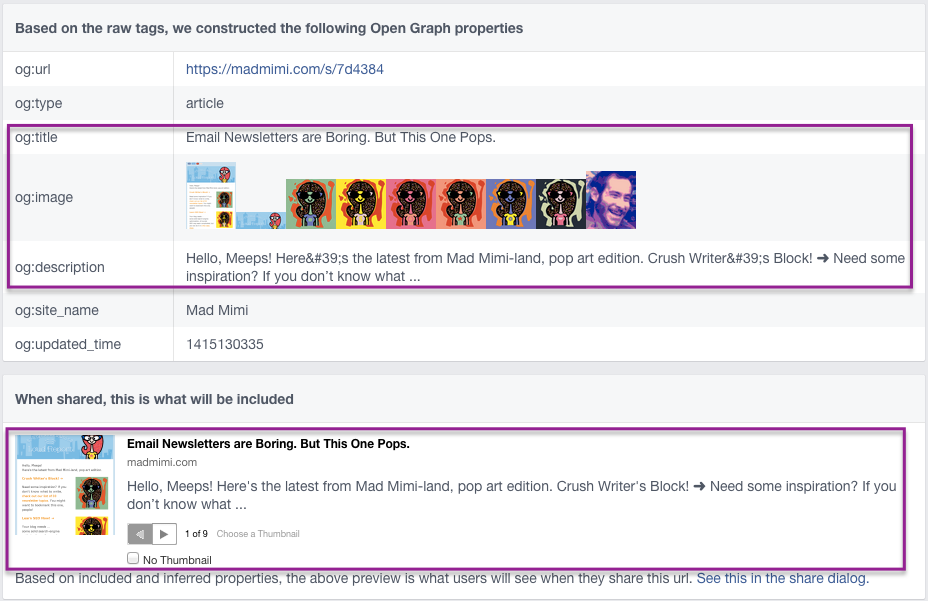Click the 'Choose a Thumbnail' label
The width and height of the screenshot is (928, 601).
pos(258,534)
